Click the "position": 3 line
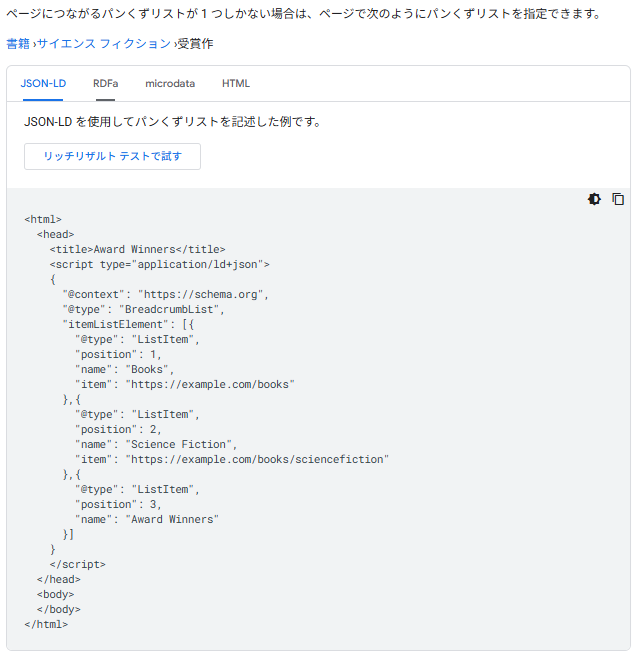Image resolution: width=637 pixels, height=654 pixels. click(118, 505)
